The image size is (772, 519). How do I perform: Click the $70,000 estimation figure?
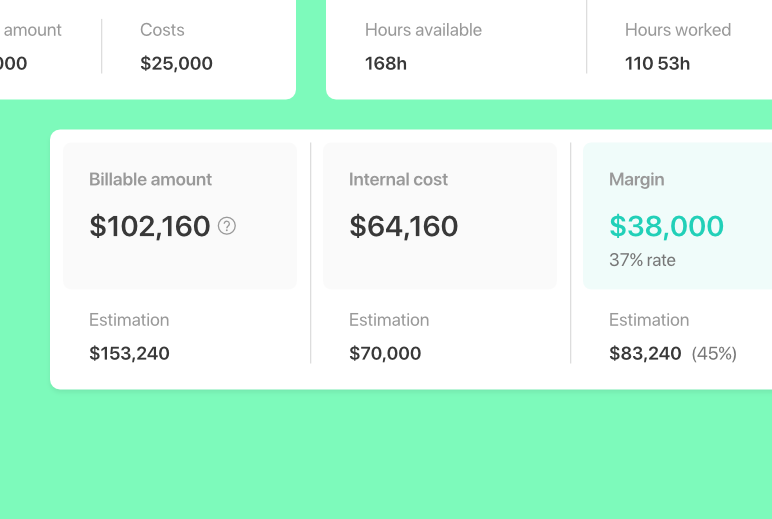[x=385, y=353]
